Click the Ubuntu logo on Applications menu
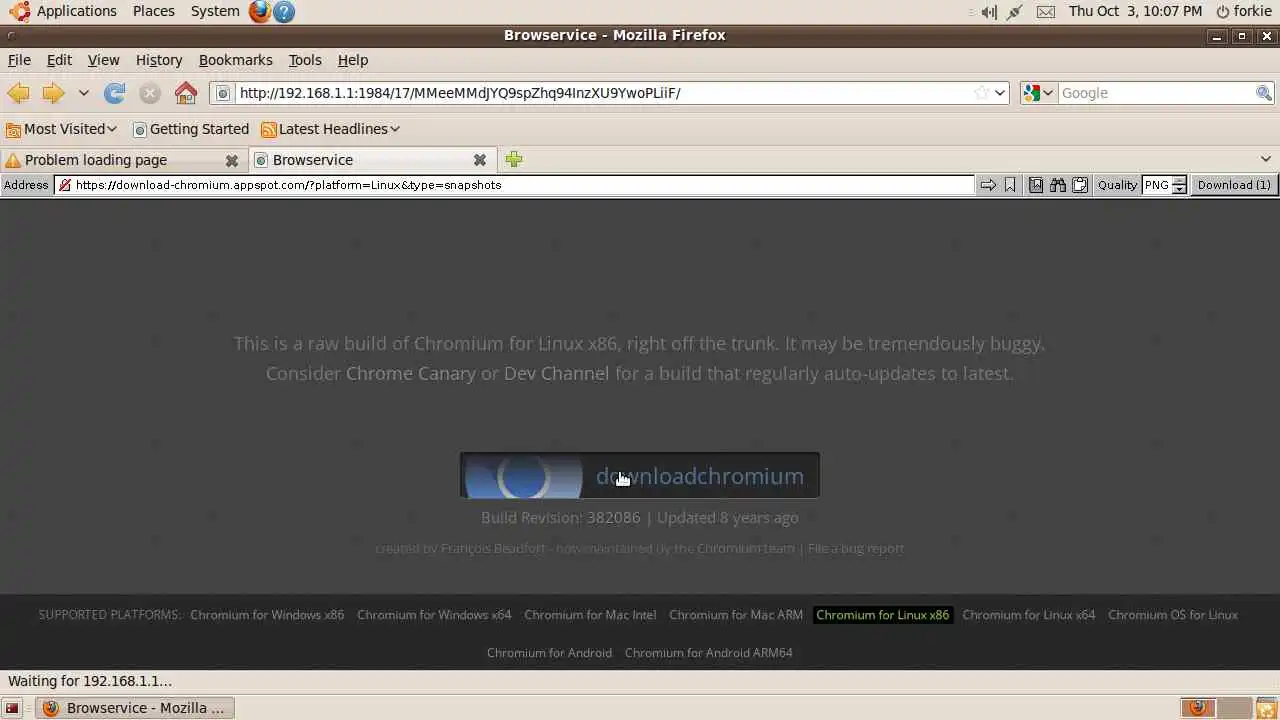The image size is (1280, 720). point(18,11)
